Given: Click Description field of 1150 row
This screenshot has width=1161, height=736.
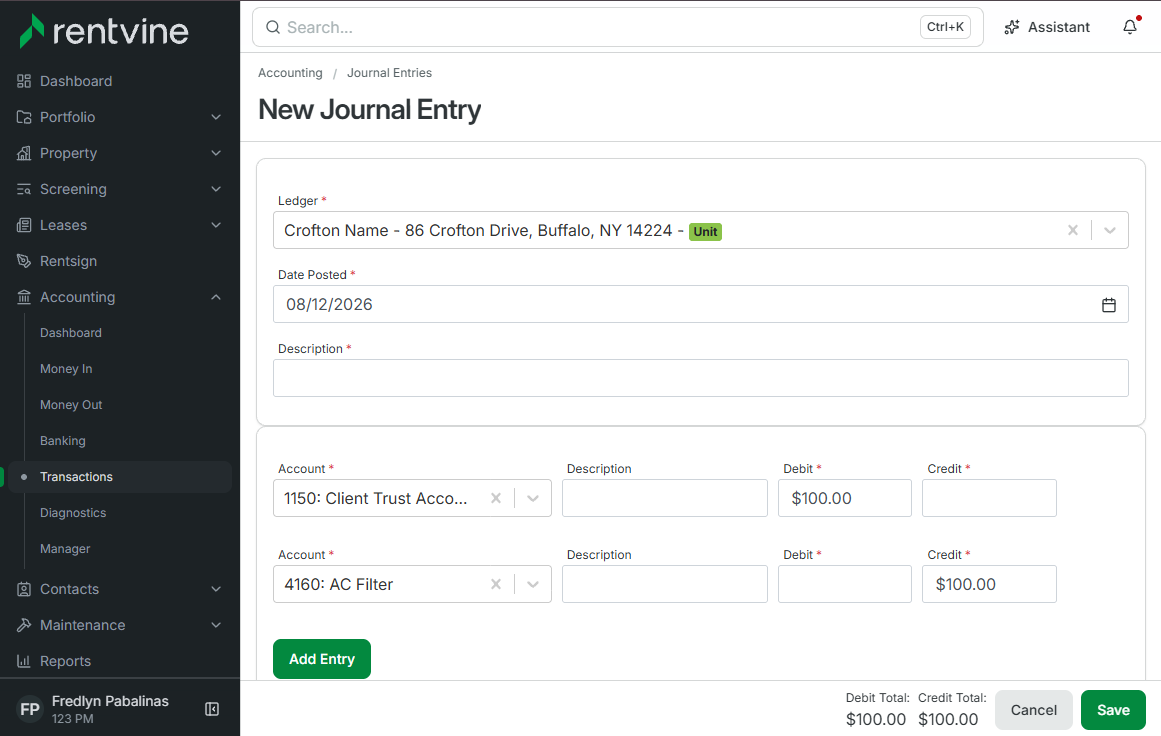Looking at the screenshot, I should pyautogui.click(x=665, y=498).
